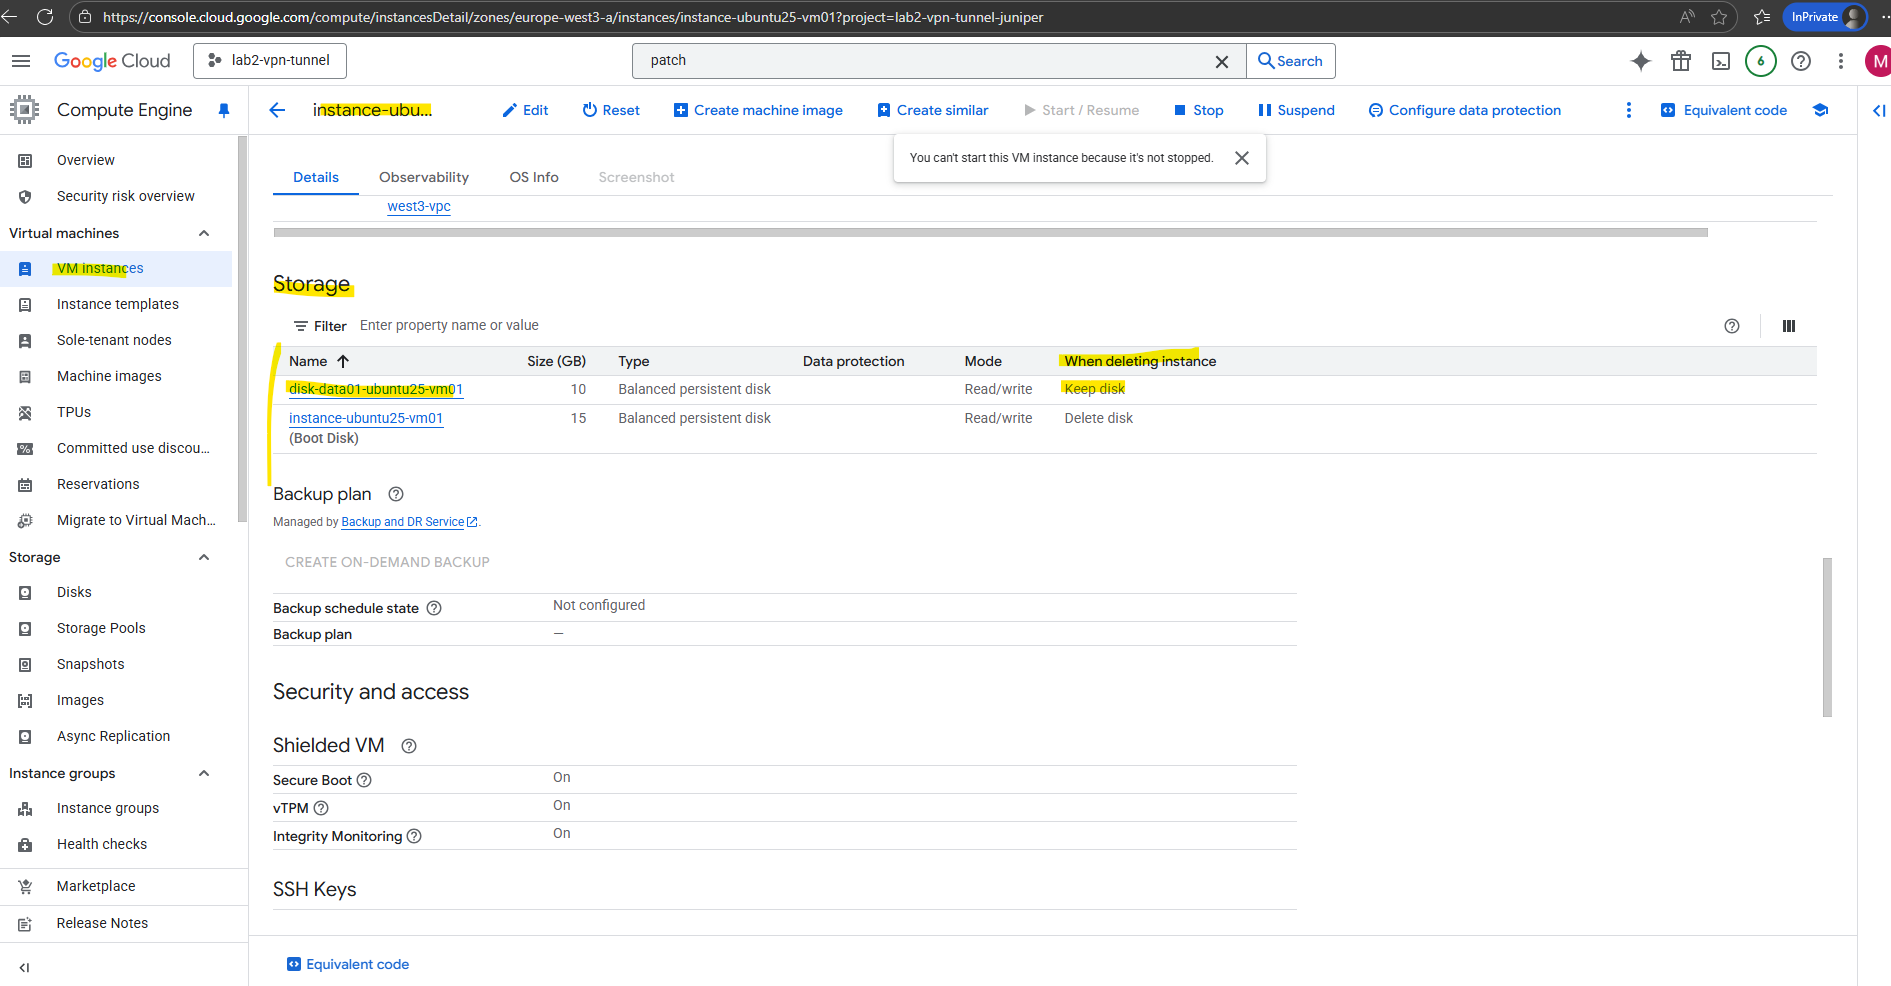The height and width of the screenshot is (986, 1891).
Task: Pin Compute Engine product
Action: tap(224, 110)
